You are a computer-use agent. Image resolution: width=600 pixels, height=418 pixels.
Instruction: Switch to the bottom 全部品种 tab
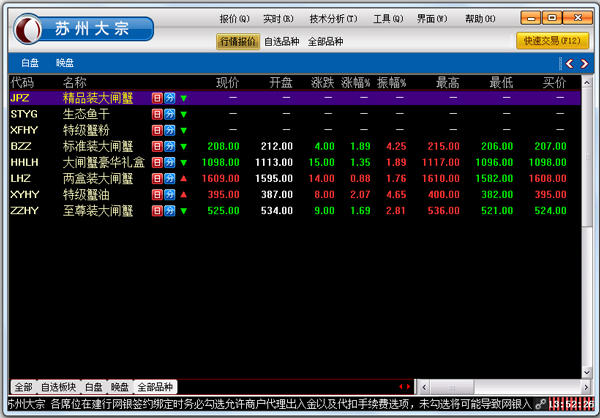tap(155, 387)
